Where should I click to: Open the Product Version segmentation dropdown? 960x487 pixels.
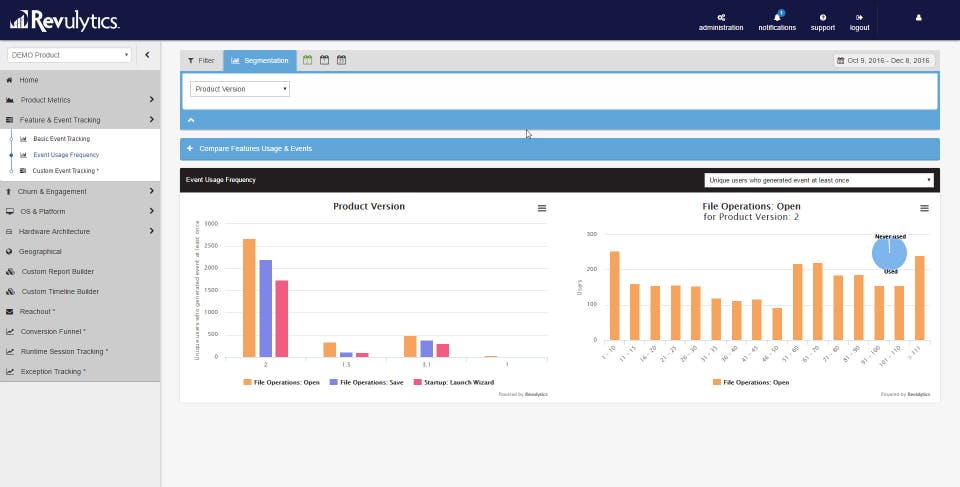click(x=239, y=89)
